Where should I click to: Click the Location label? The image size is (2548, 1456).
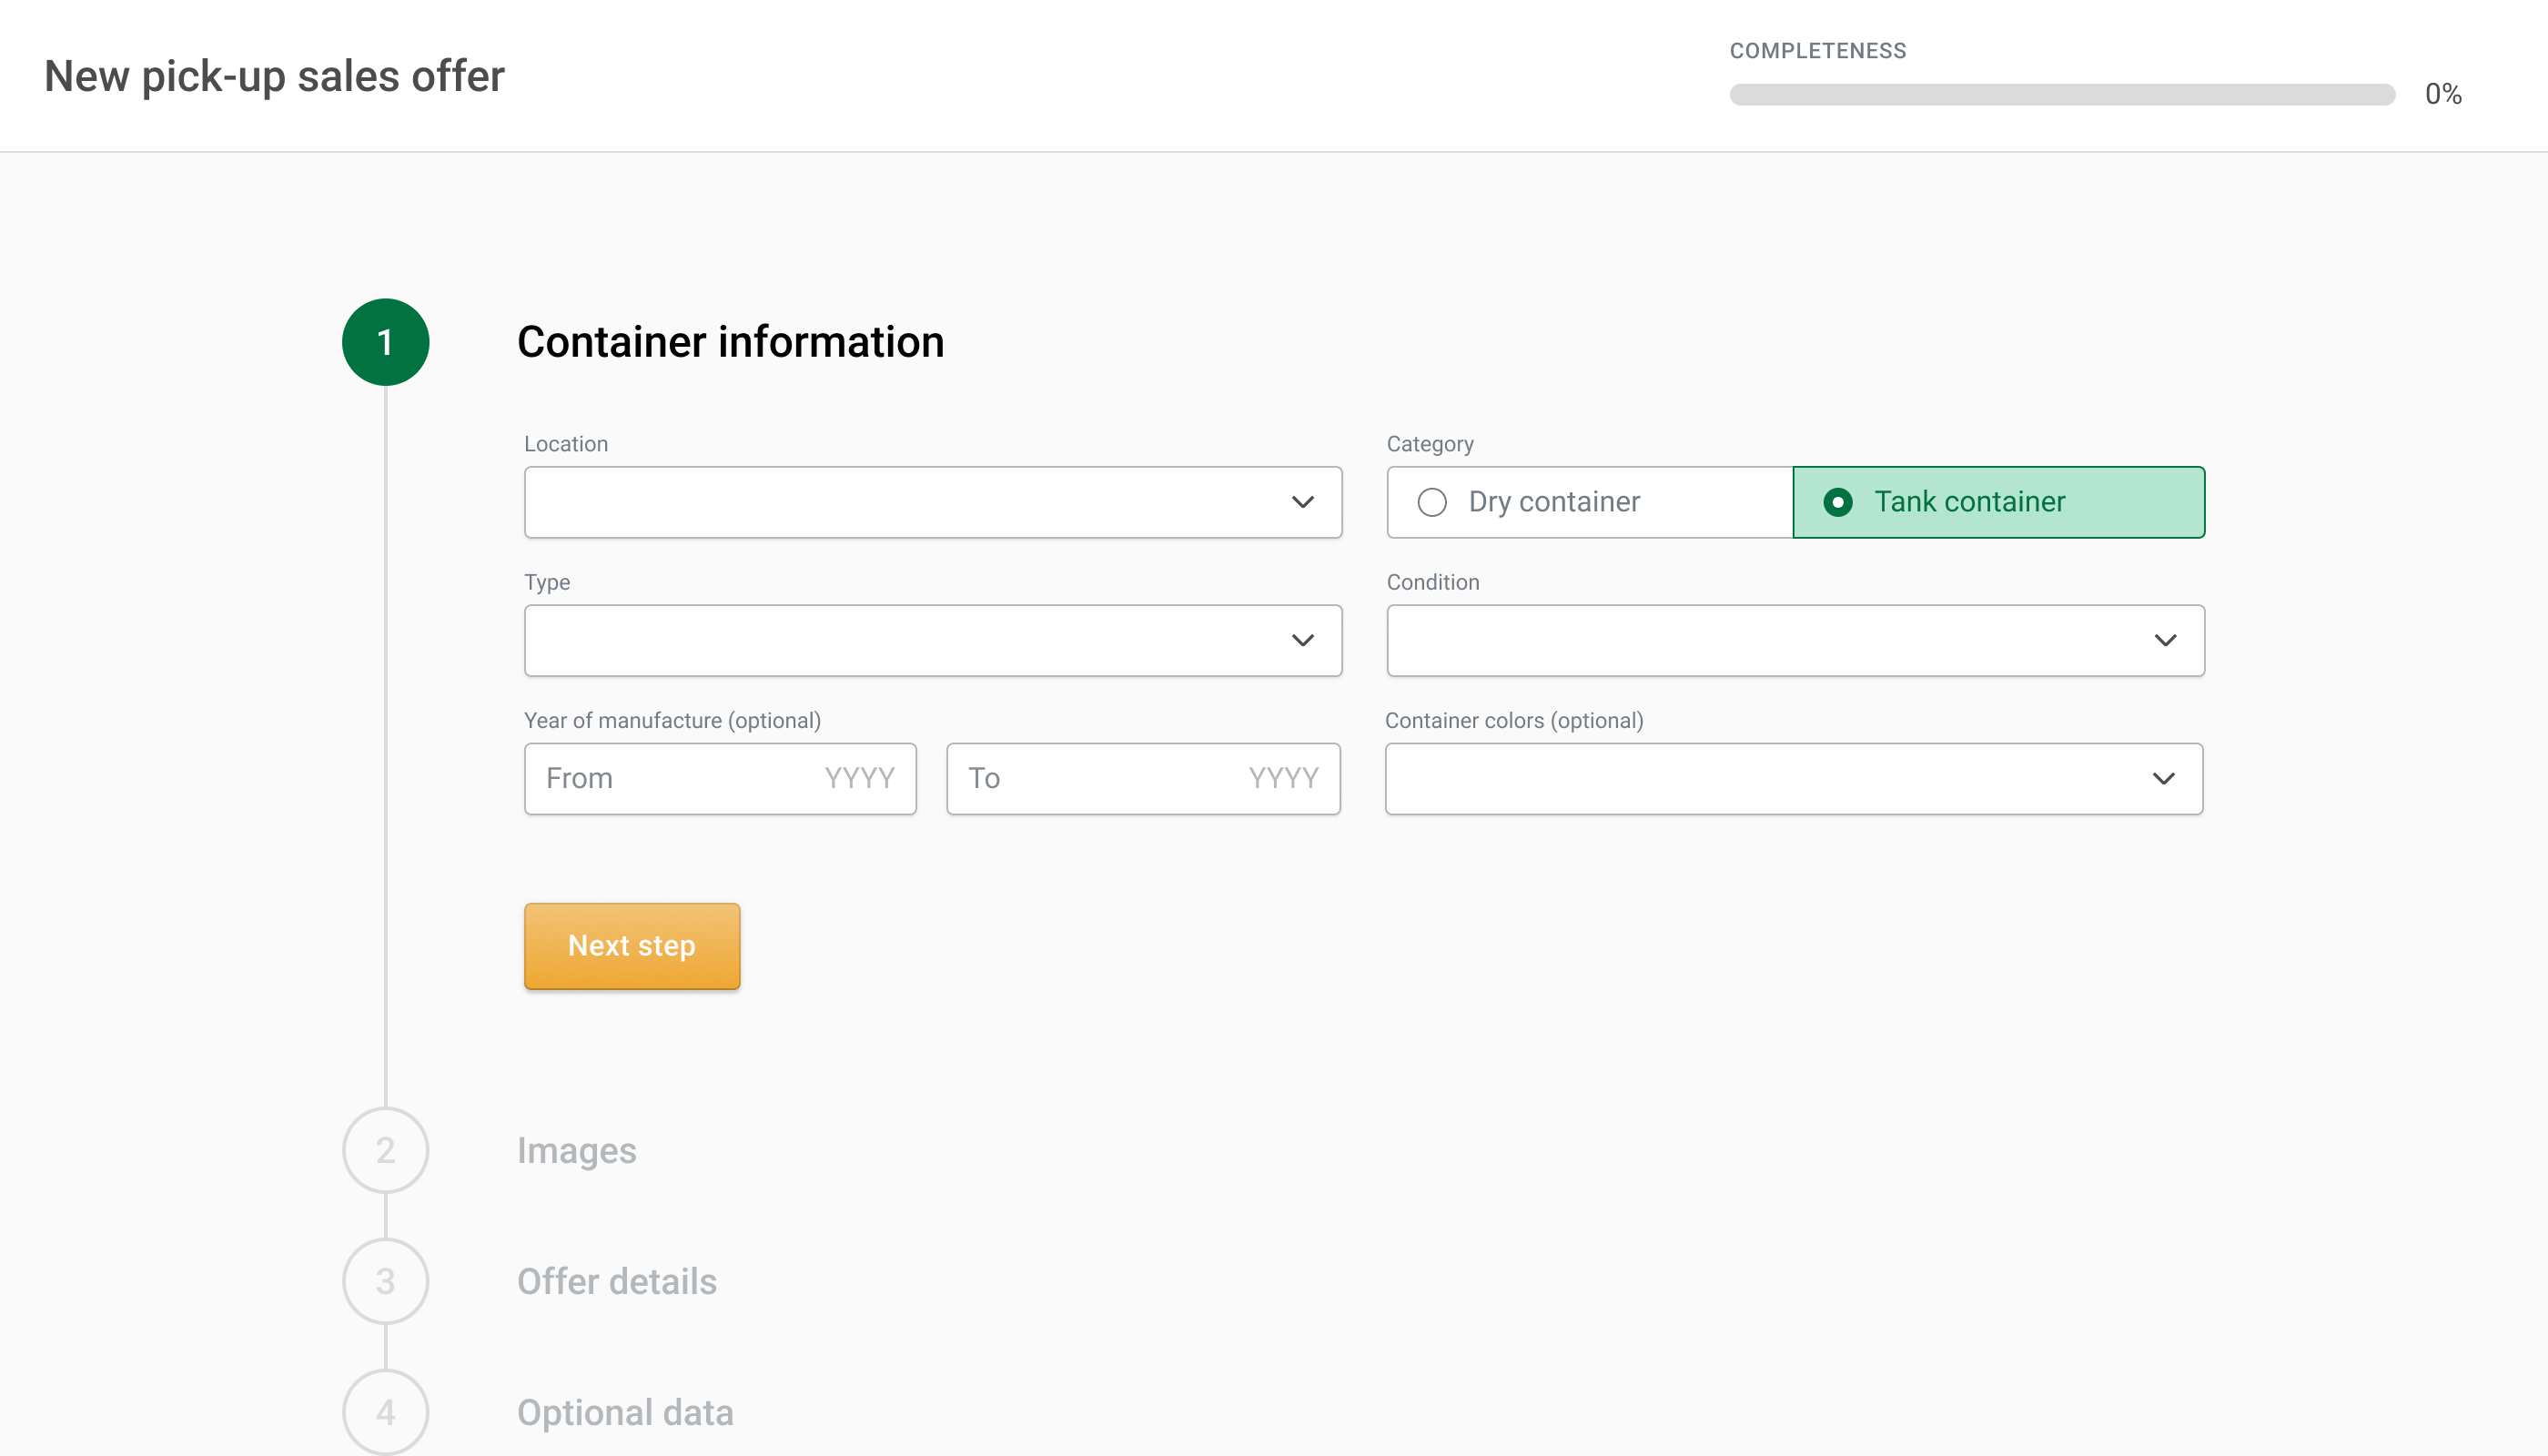pyautogui.click(x=565, y=444)
